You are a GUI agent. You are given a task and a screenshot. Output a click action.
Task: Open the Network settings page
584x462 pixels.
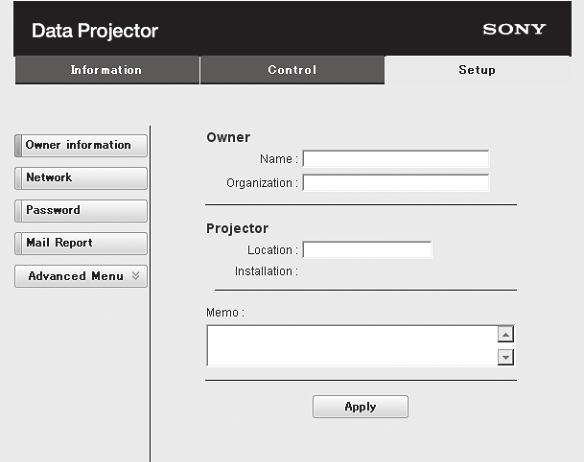tap(81, 178)
